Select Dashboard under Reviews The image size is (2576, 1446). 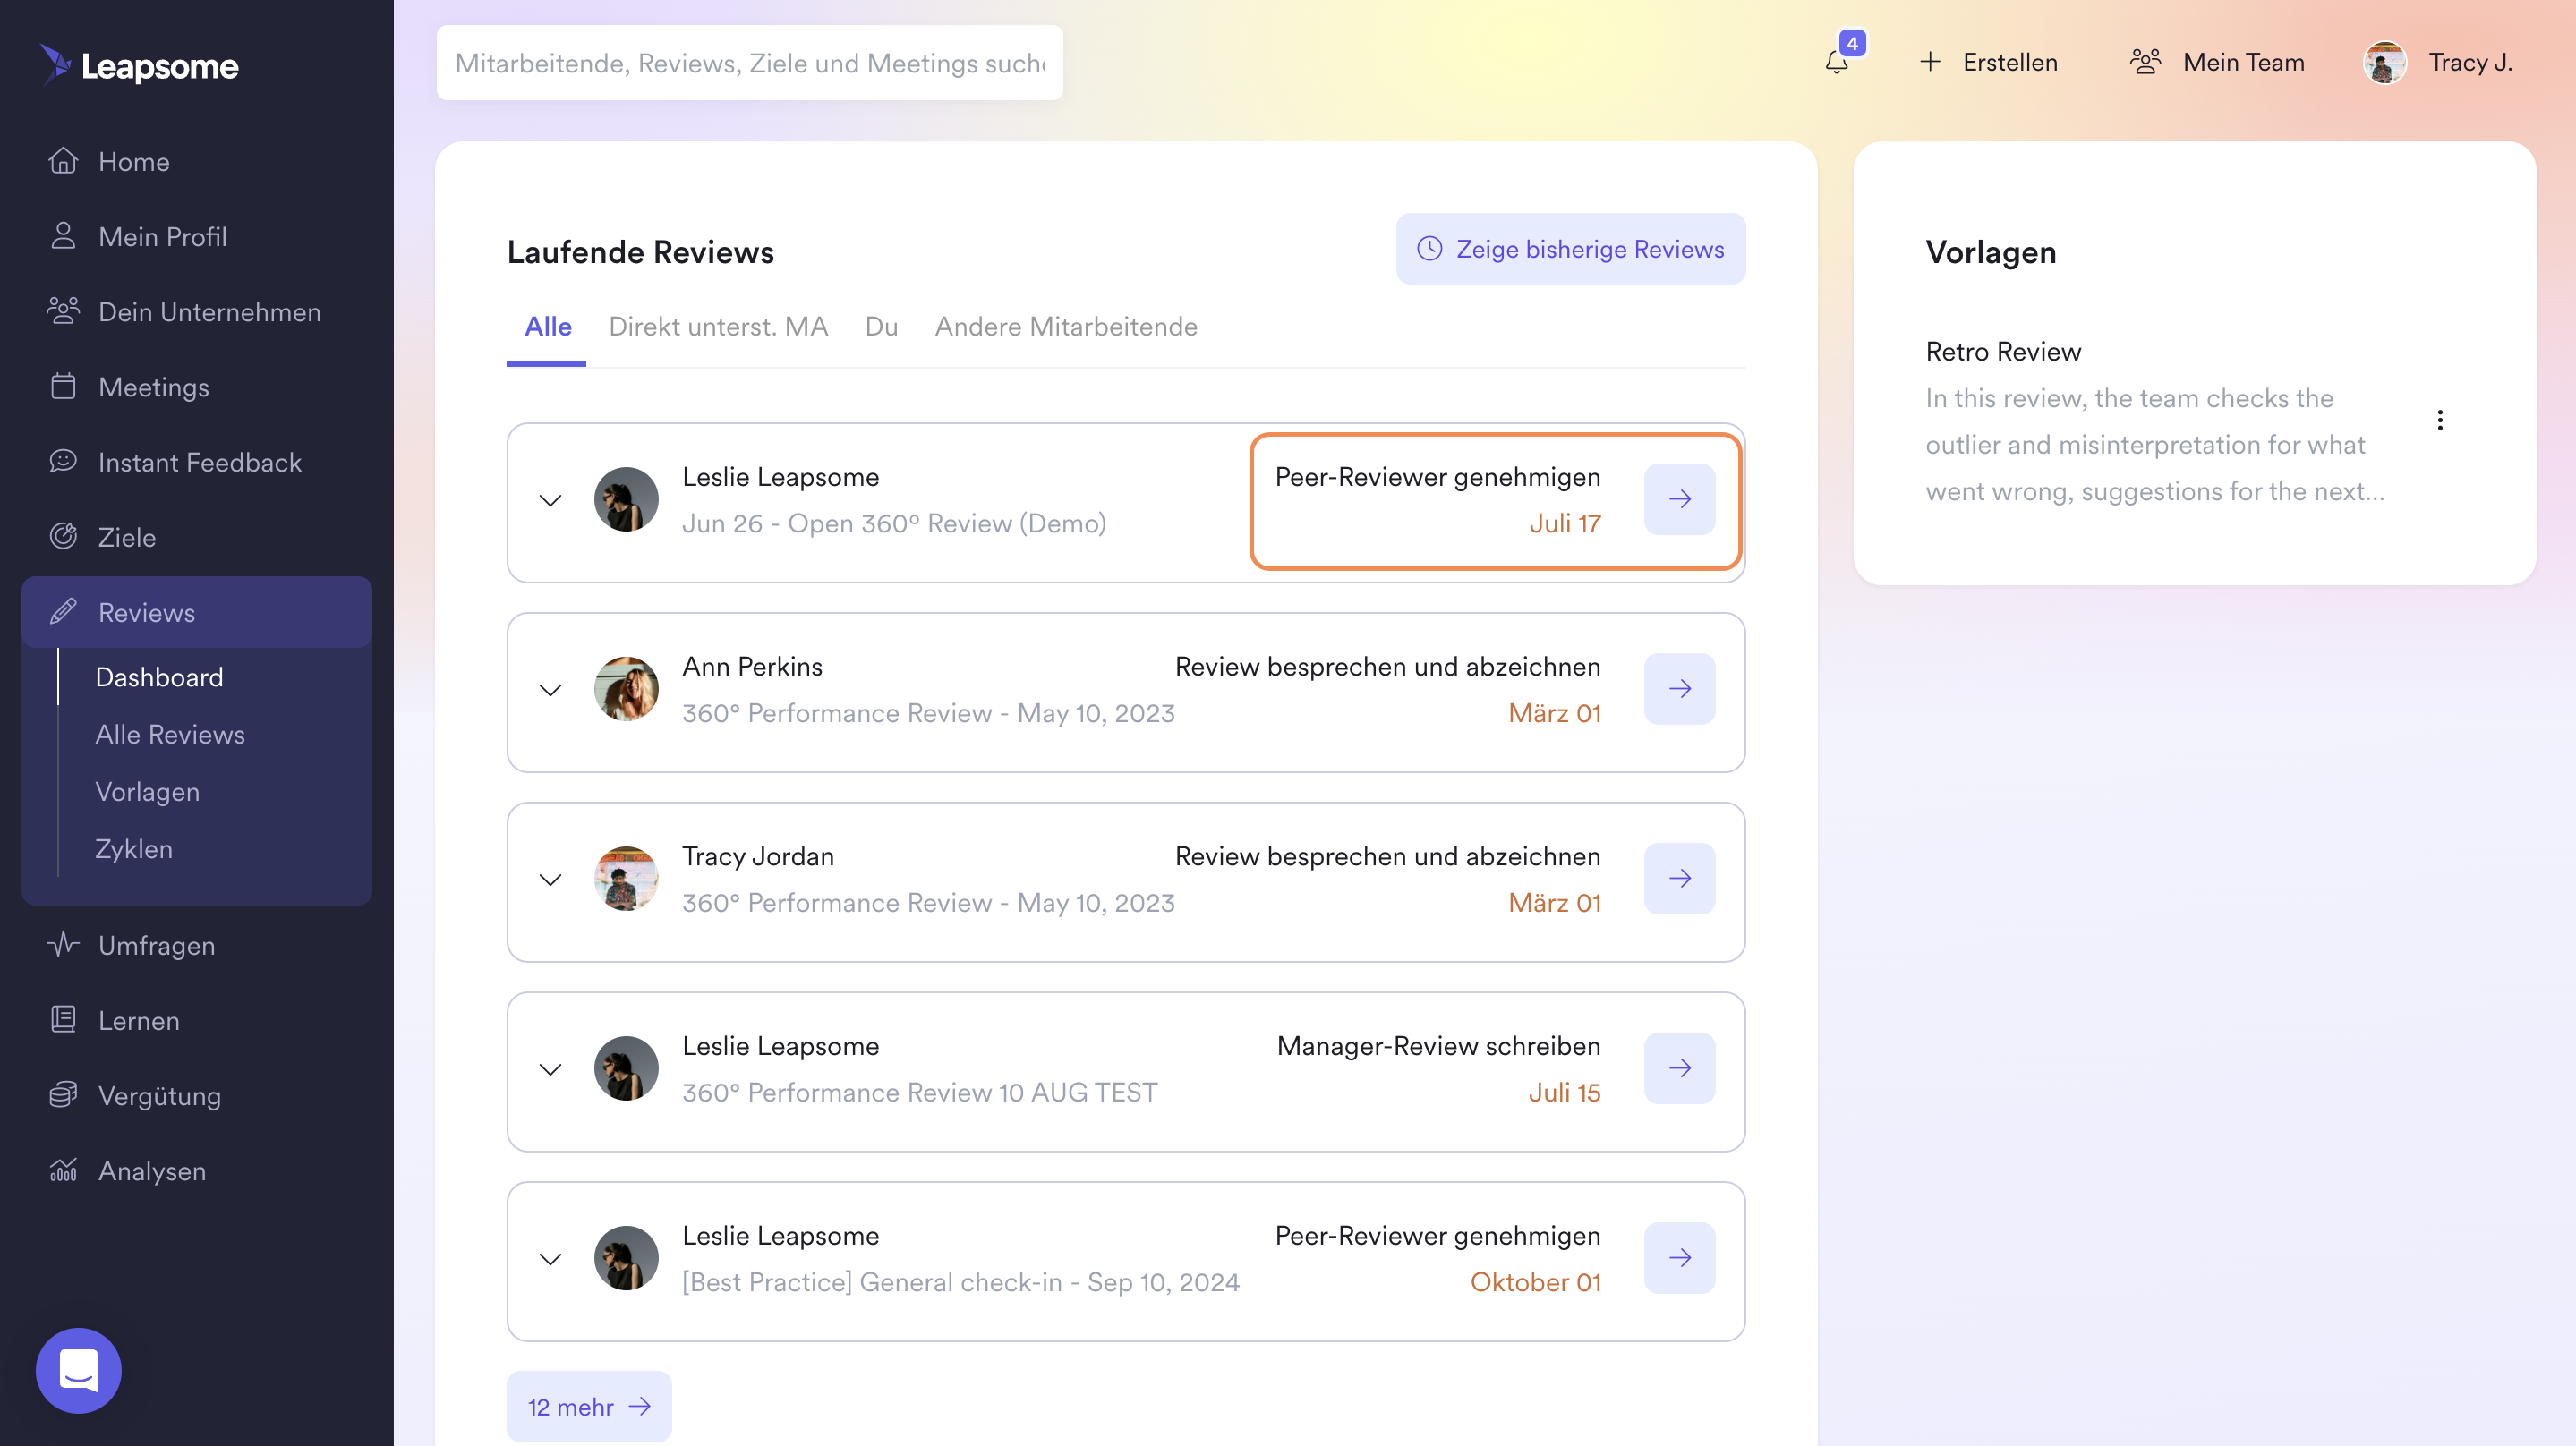click(x=159, y=677)
